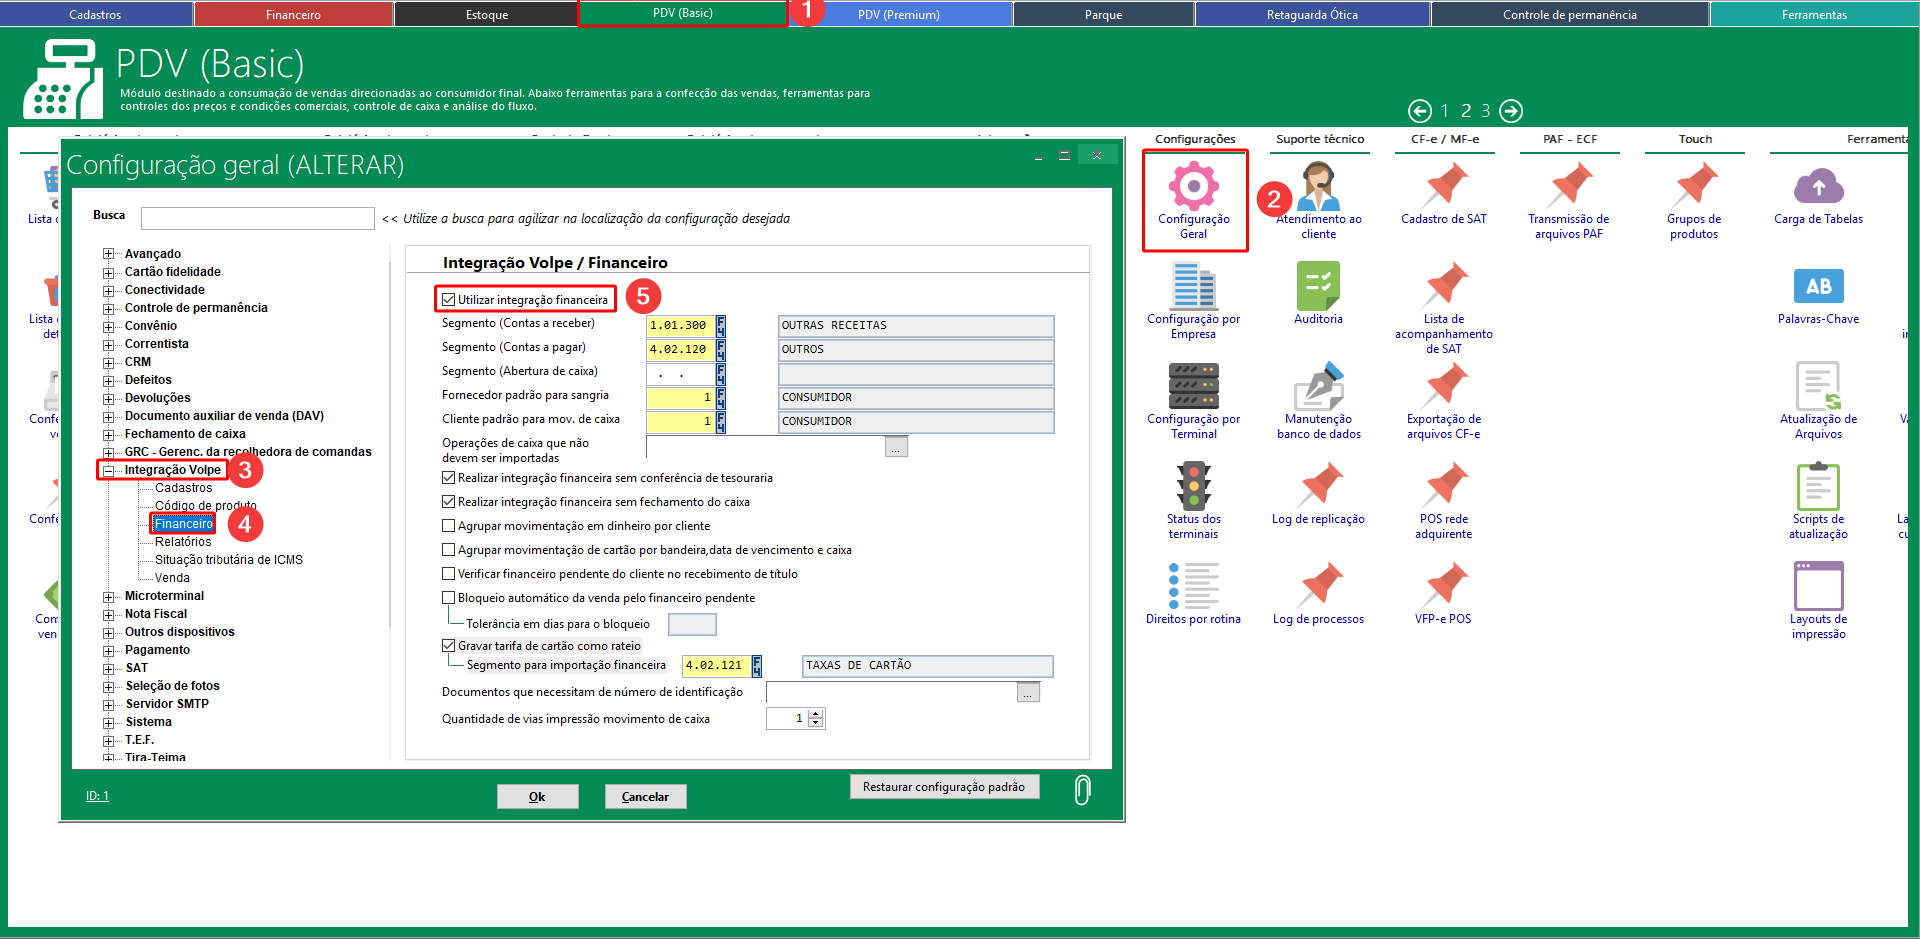Open Atendimento ao cliente support icon
The width and height of the screenshot is (1920, 939).
(1318, 187)
